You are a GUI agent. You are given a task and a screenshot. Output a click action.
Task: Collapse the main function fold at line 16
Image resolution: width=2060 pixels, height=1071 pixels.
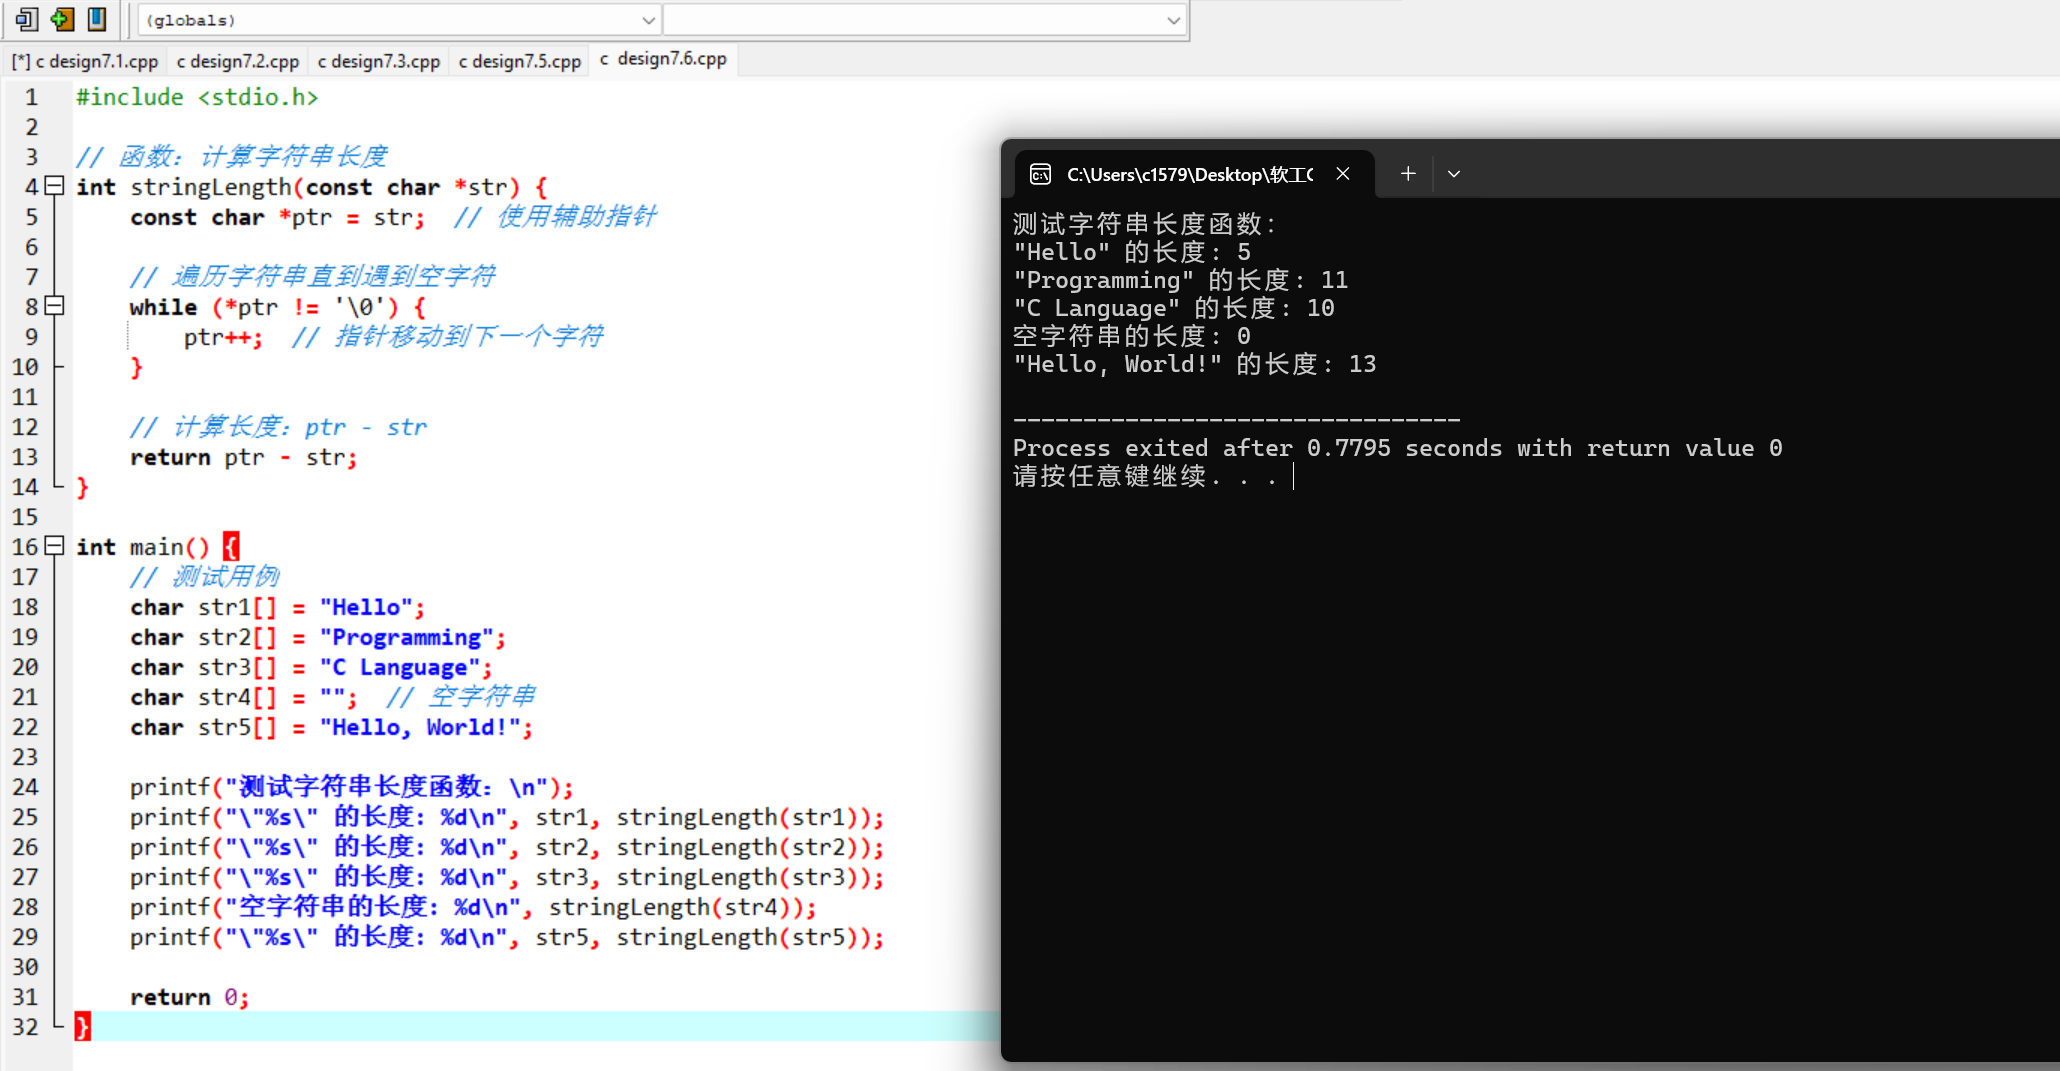tap(55, 546)
